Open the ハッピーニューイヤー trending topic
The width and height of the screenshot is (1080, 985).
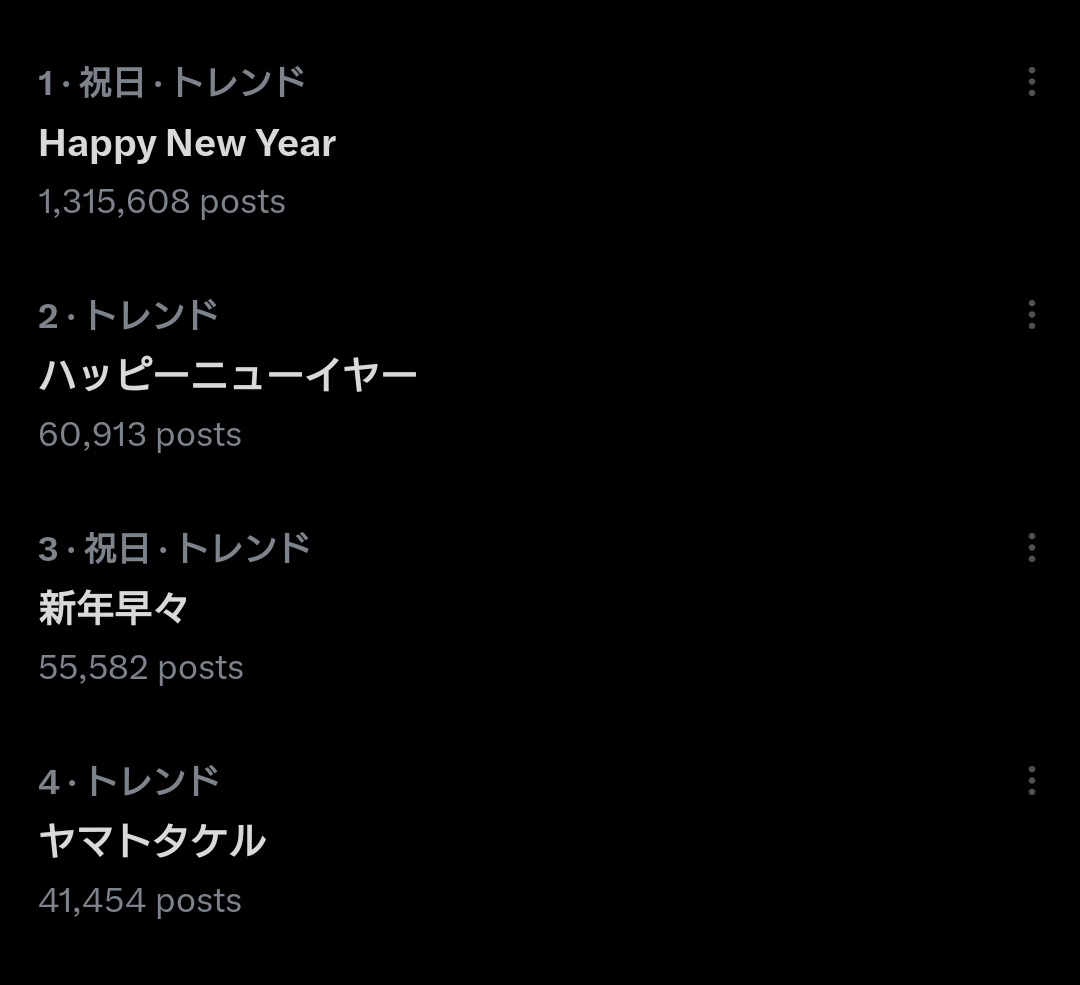[x=227, y=377]
